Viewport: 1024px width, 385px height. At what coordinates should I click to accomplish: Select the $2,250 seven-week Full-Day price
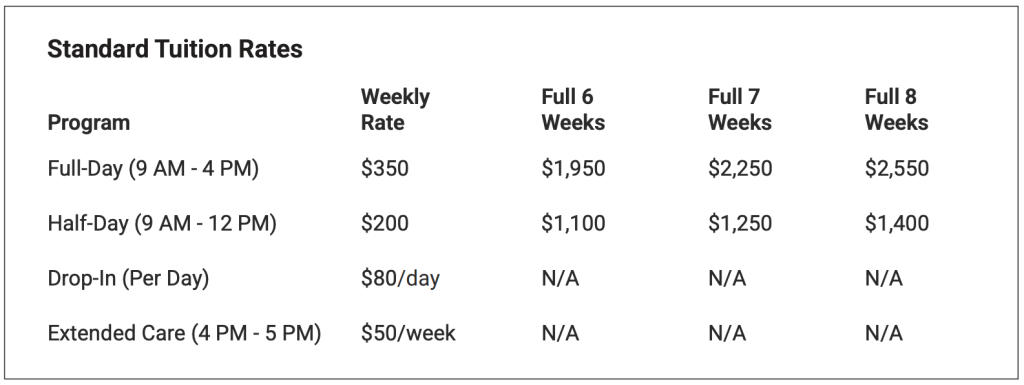[741, 169]
